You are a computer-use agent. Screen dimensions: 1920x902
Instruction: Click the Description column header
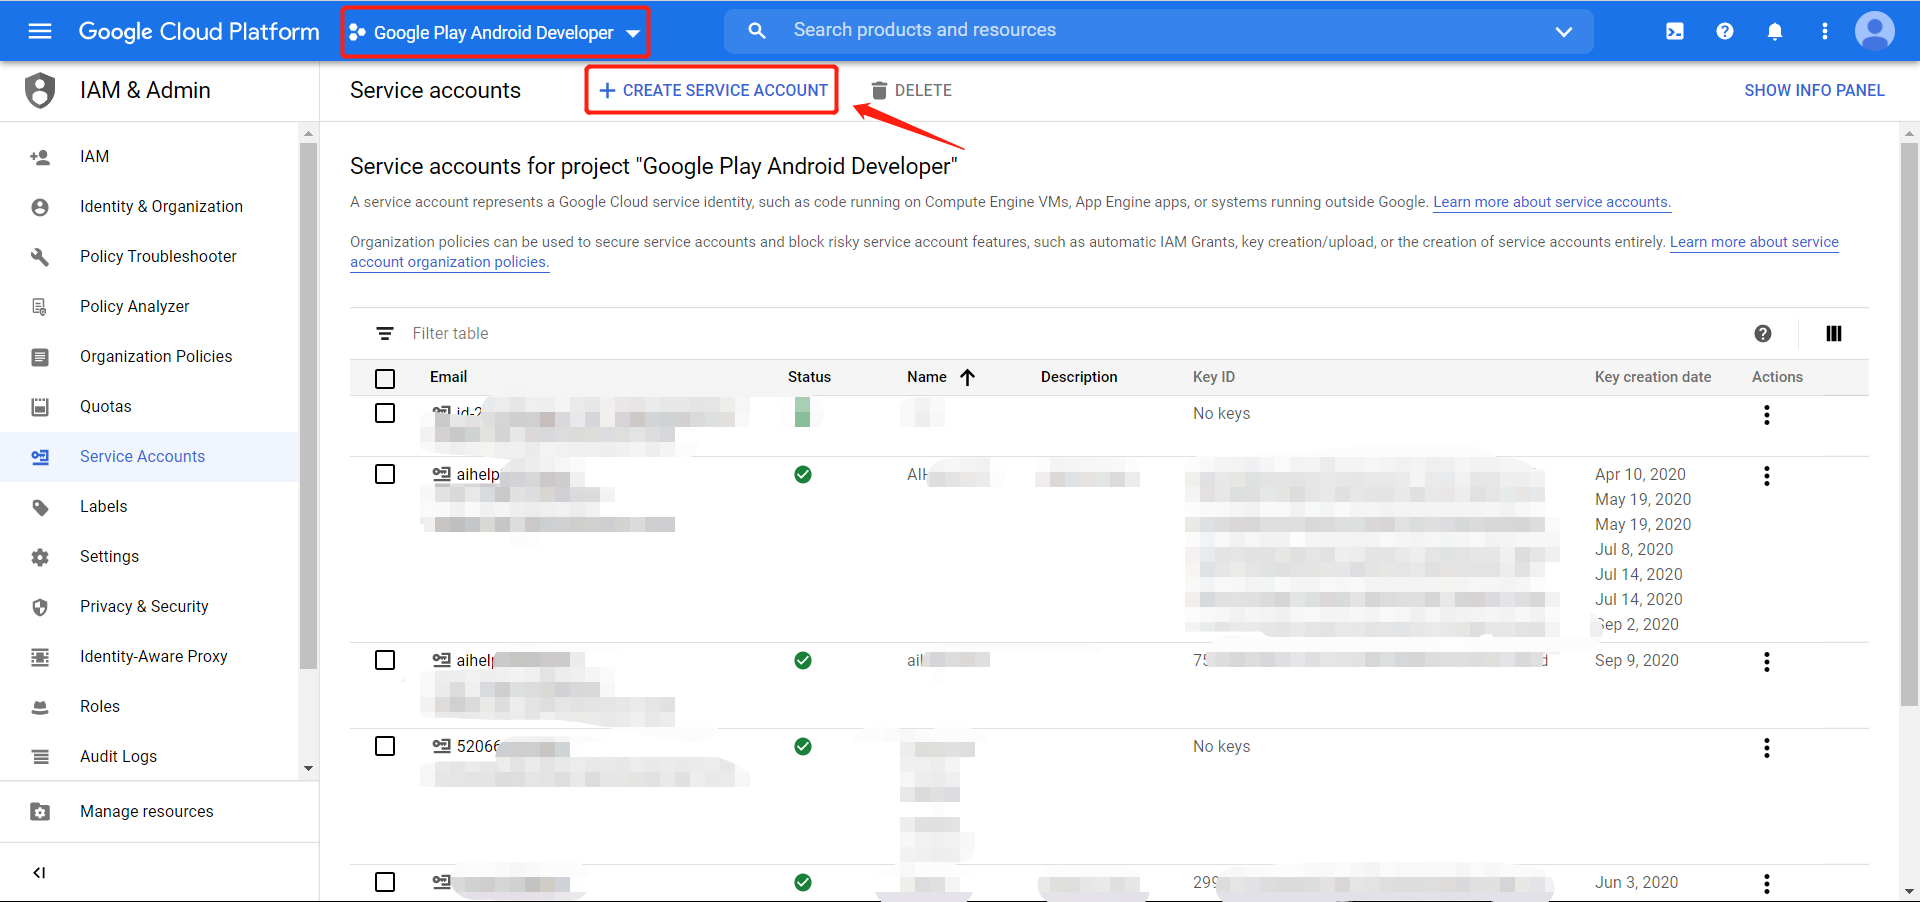click(1079, 377)
